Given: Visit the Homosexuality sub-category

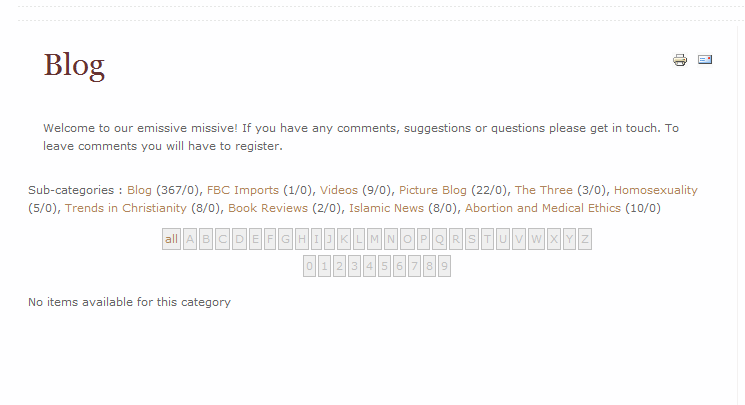Looking at the screenshot, I should point(656,190).
